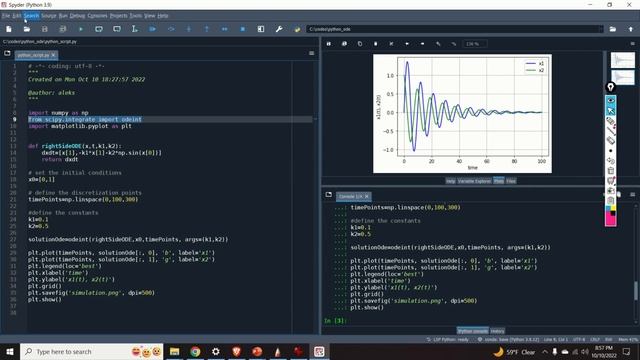Save the plot as an image

coord(329,44)
